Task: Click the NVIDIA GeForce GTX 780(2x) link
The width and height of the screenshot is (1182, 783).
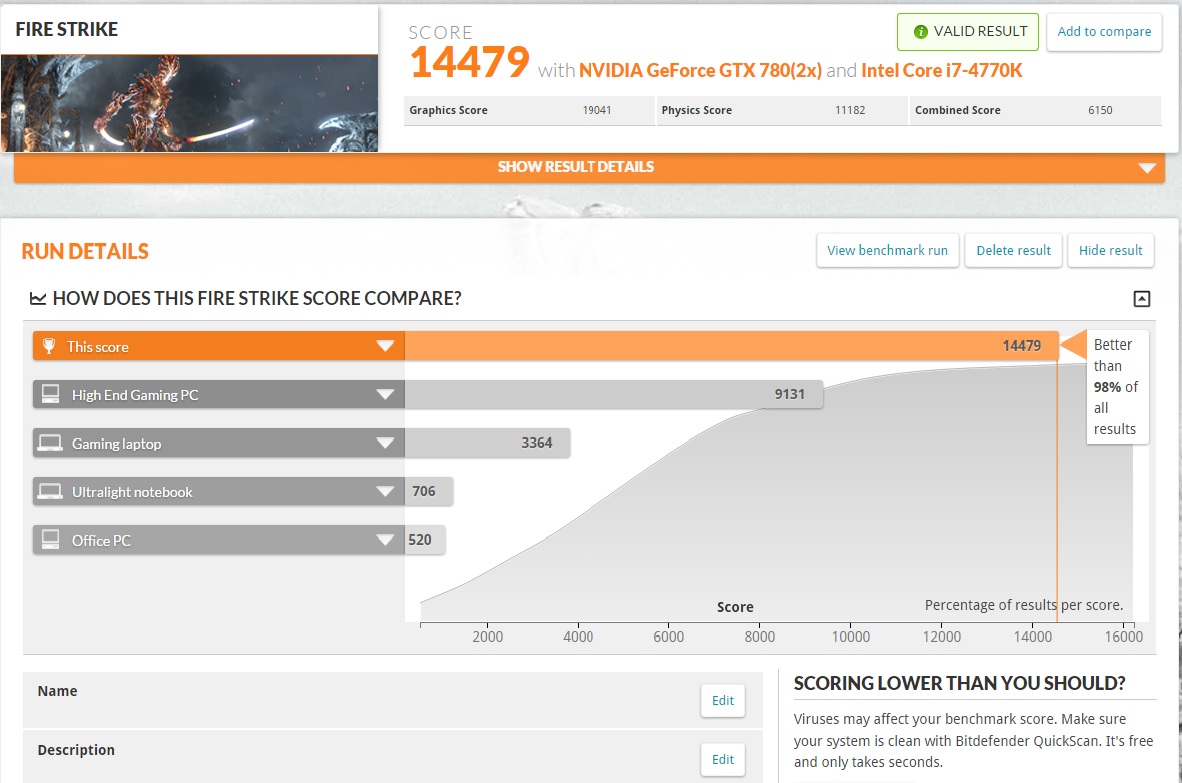Action: [x=700, y=71]
